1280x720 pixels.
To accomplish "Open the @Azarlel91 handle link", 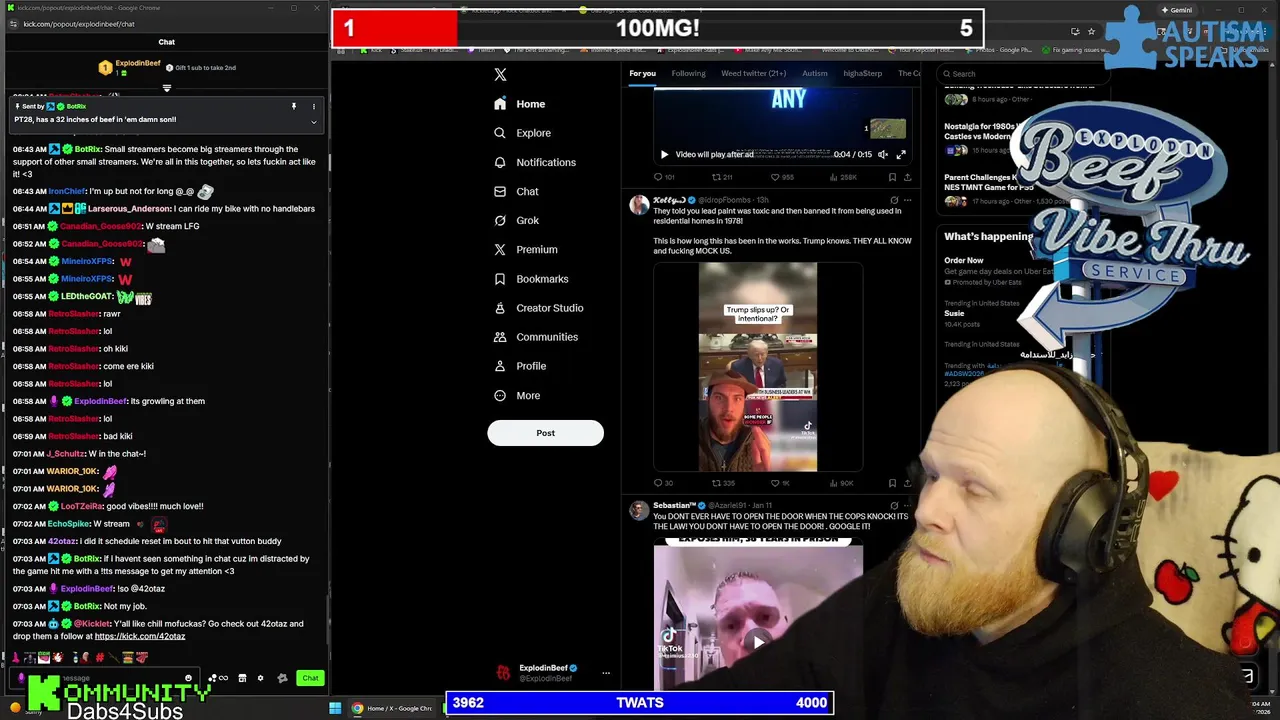I will tap(729, 506).
